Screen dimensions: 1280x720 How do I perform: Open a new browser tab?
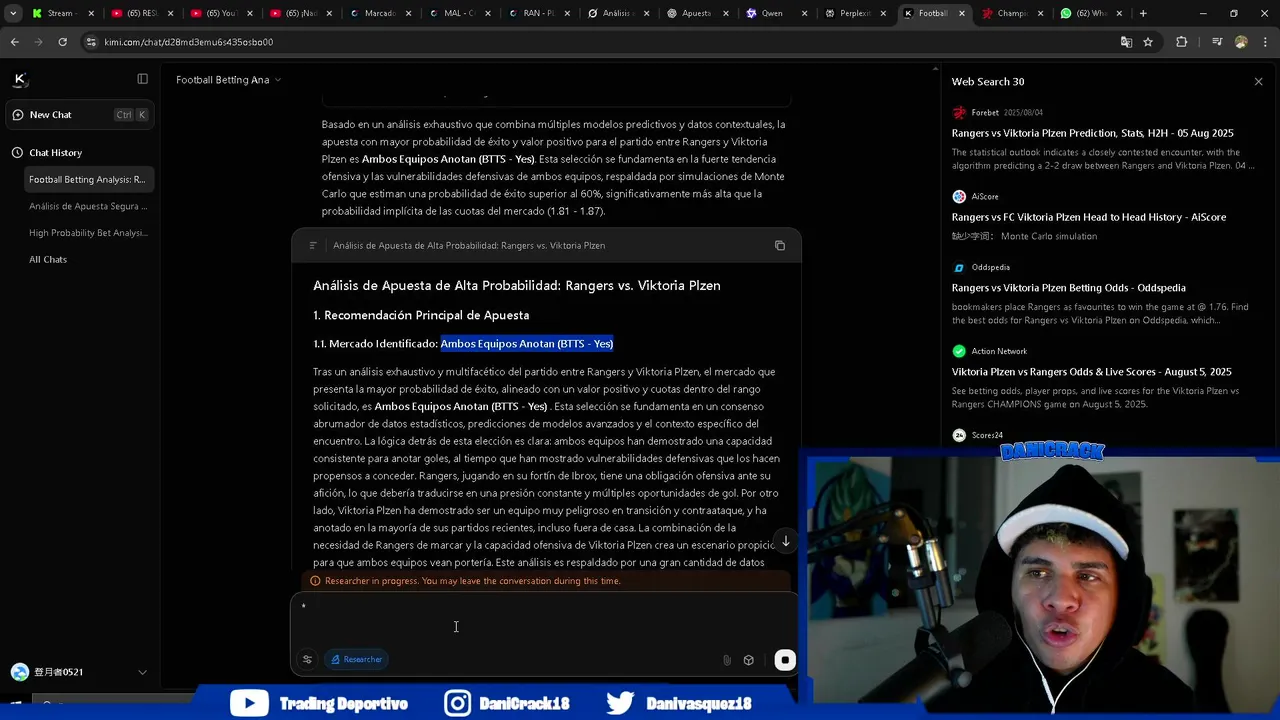1143,13
